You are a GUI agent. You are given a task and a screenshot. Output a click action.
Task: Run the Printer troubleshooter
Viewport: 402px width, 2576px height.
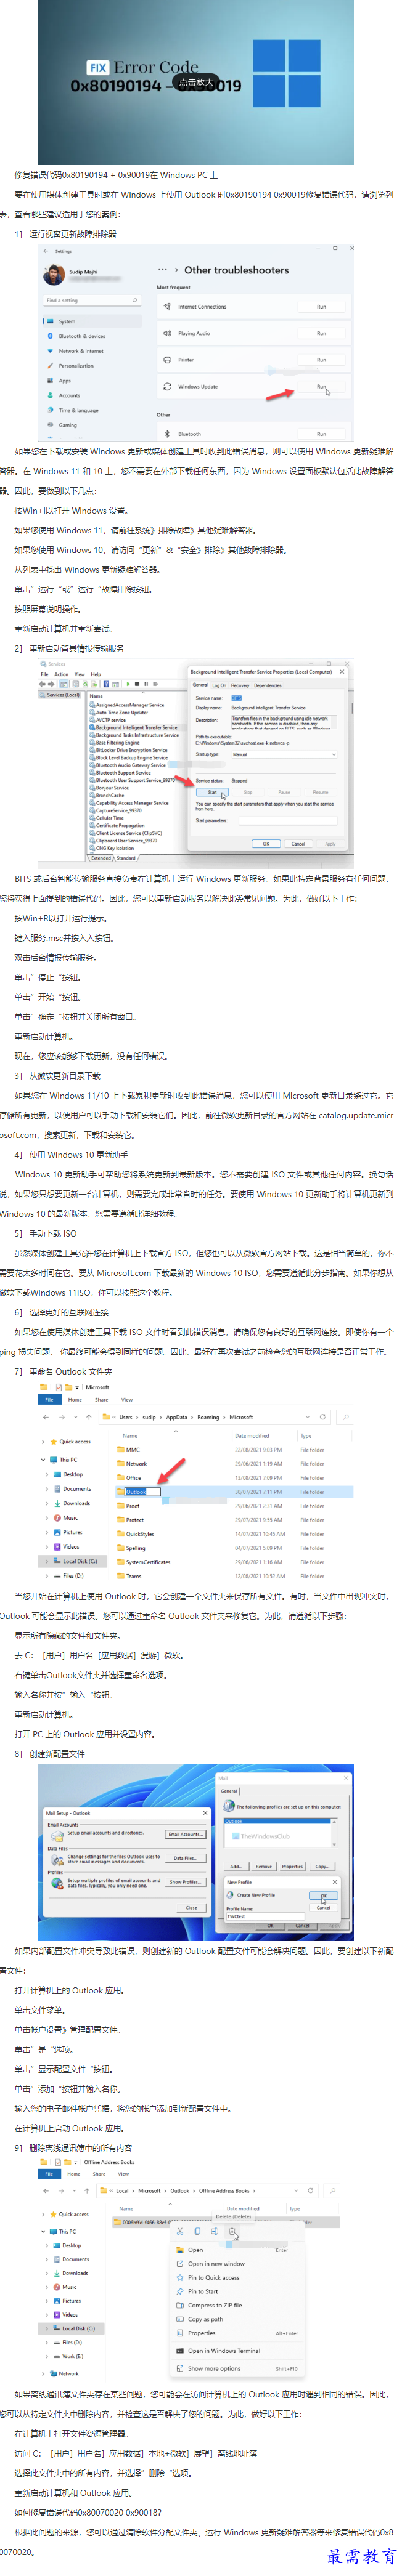pyautogui.click(x=321, y=360)
